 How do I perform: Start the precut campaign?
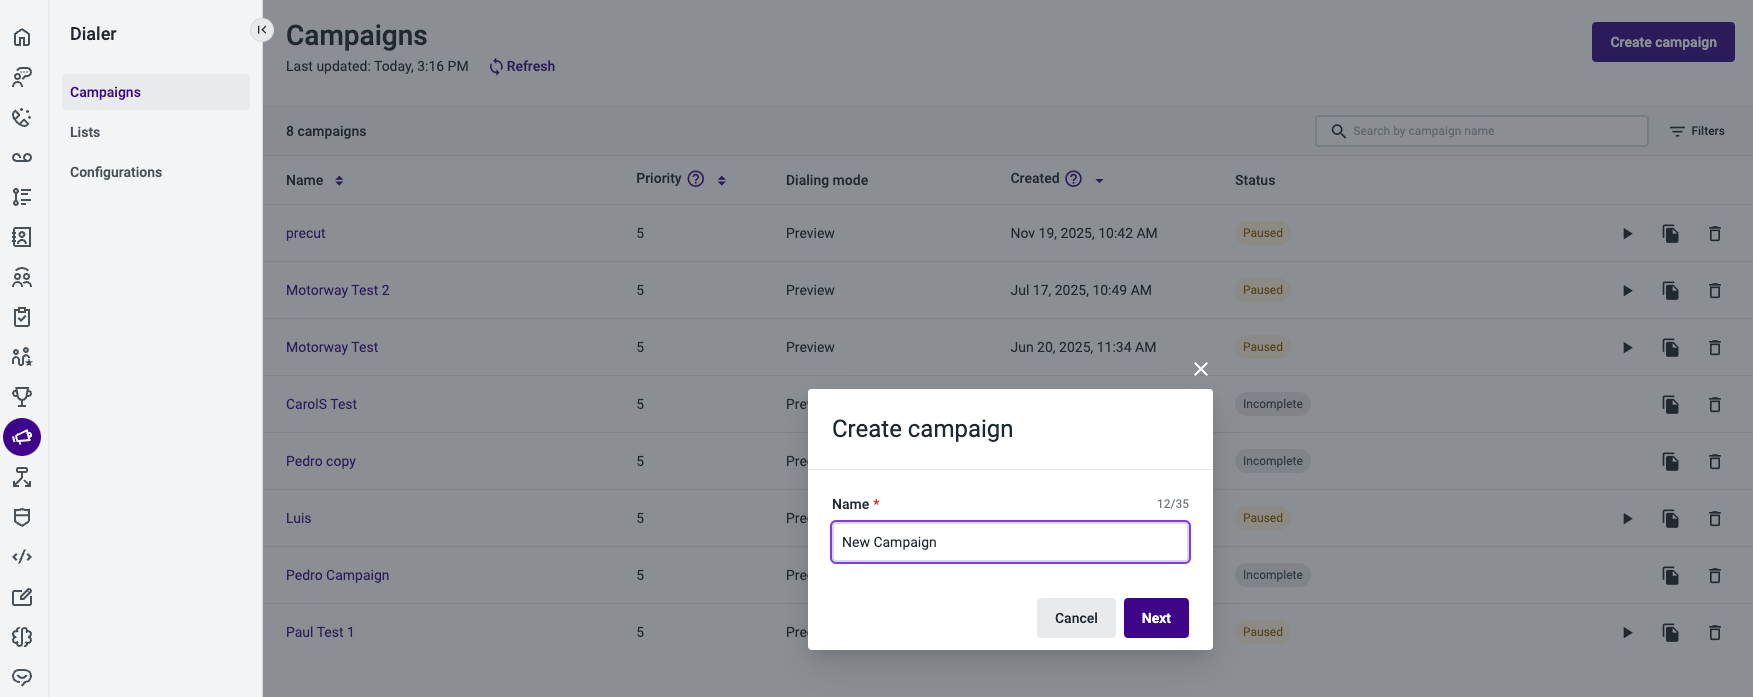1627,234
